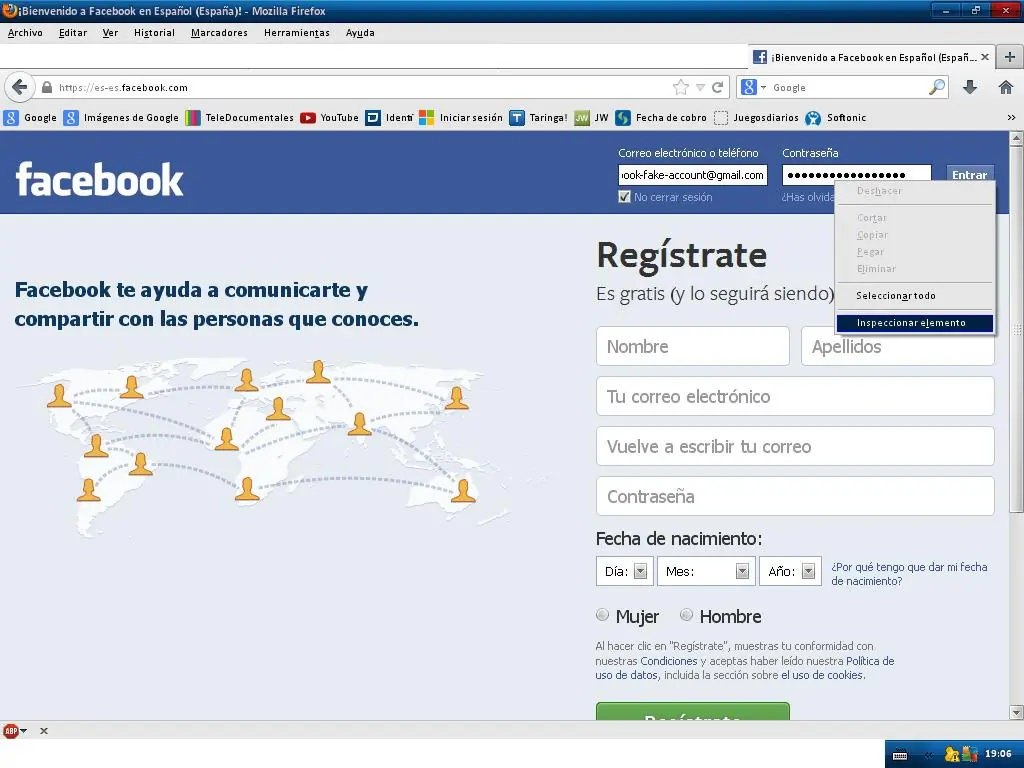Open the Año dropdown

point(790,571)
